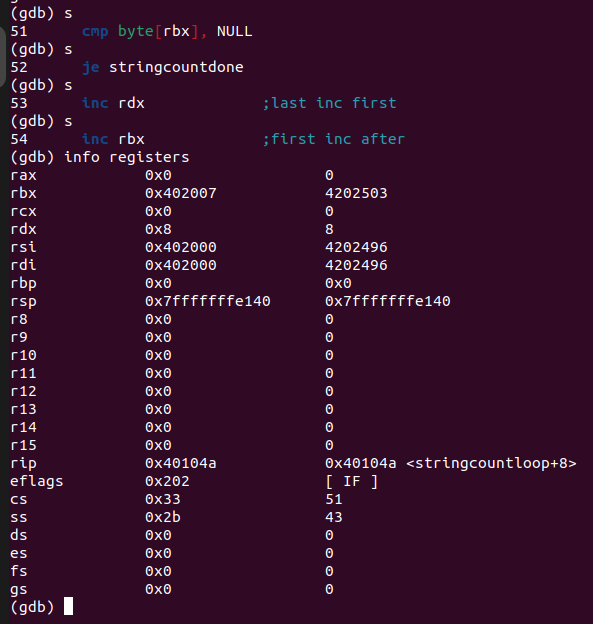The height and width of the screenshot is (624, 593).
Task: Click the rdx decimal value 8
Action: (x=329, y=229)
